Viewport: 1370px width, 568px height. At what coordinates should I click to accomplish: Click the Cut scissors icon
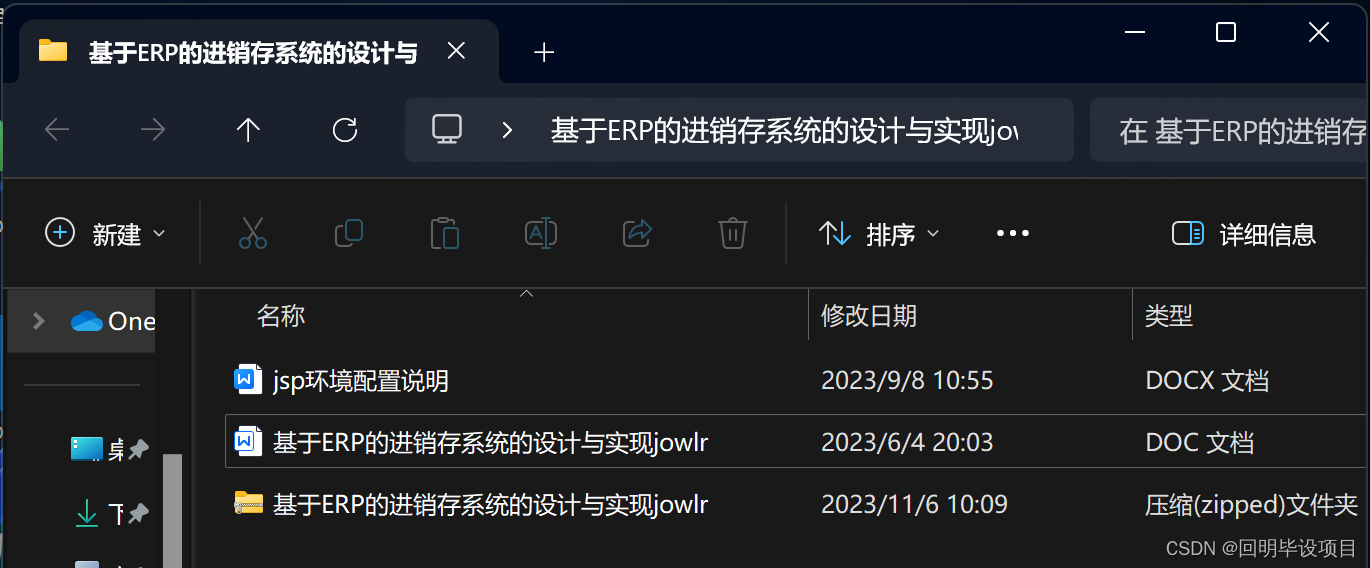click(x=253, y=234)
